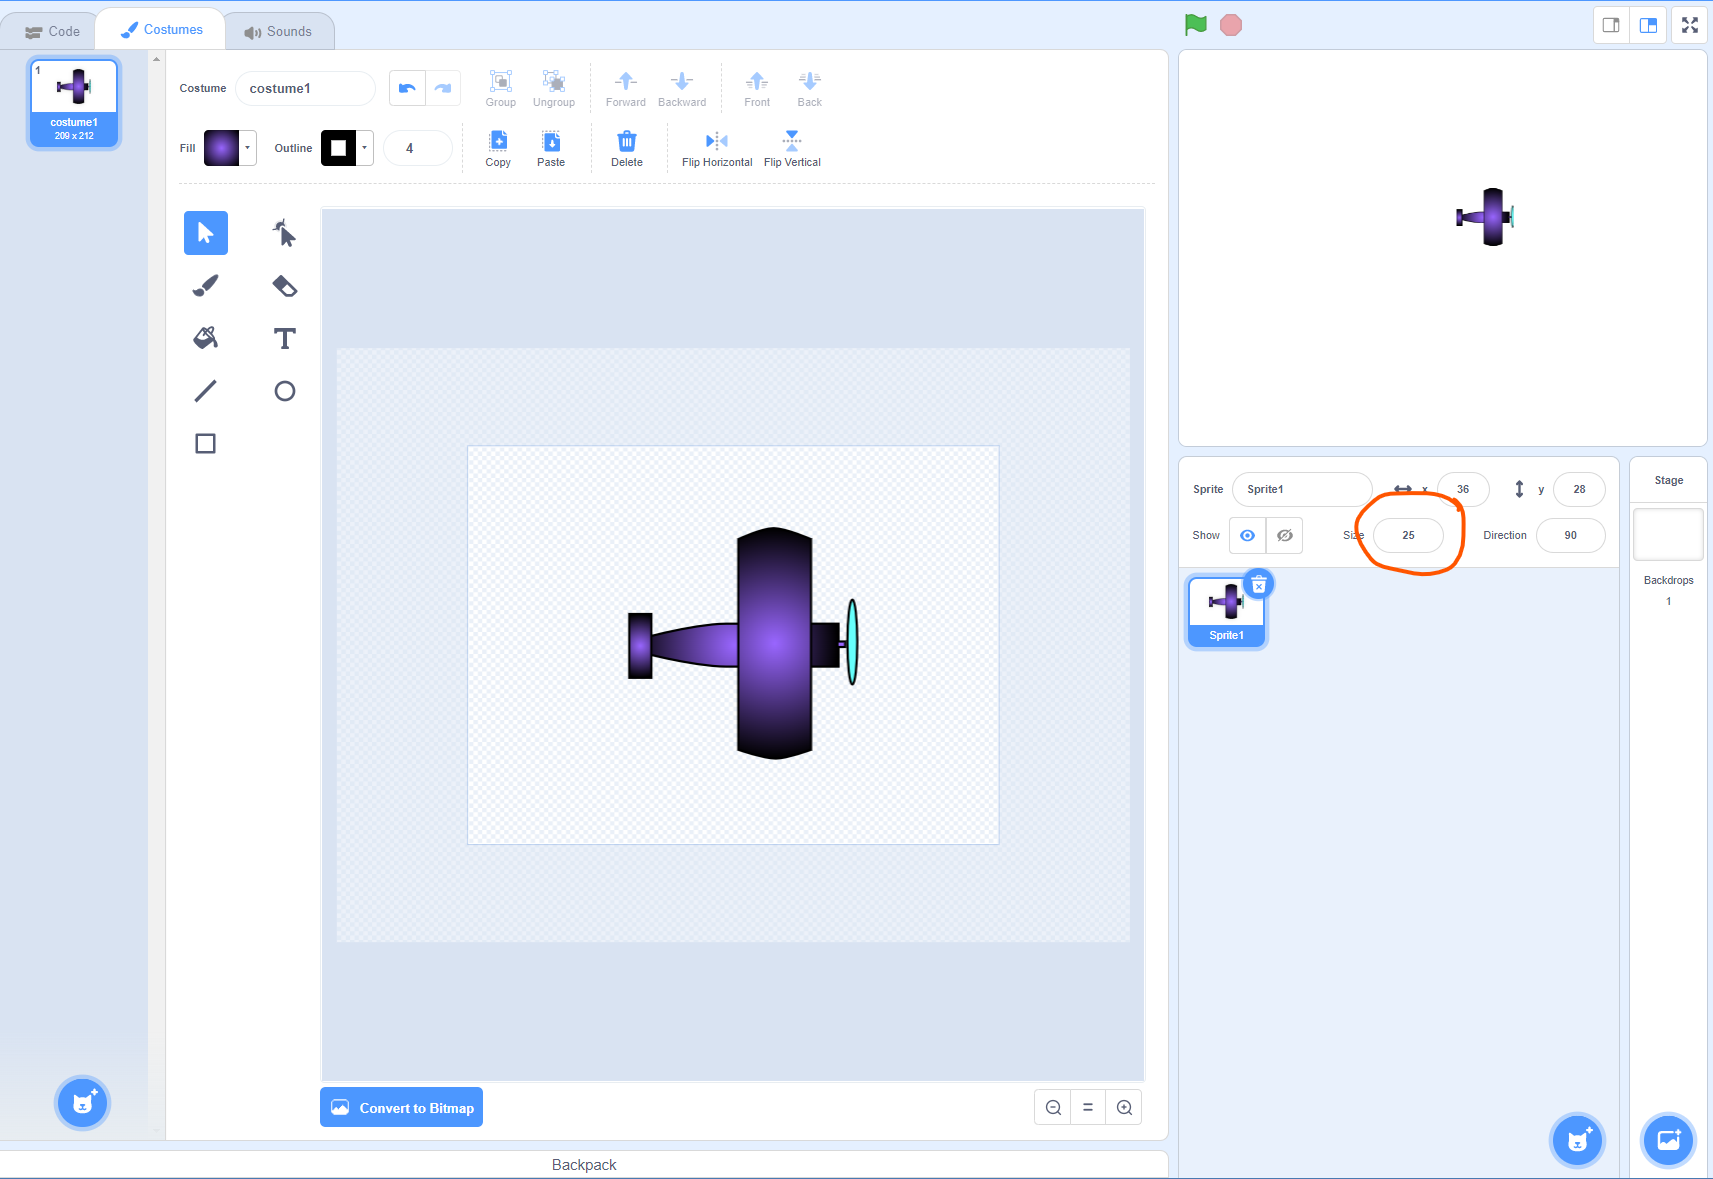Click Convert to Bitmap button
This screenshot has height=1179, width=1713.
tap(401, 1107)
